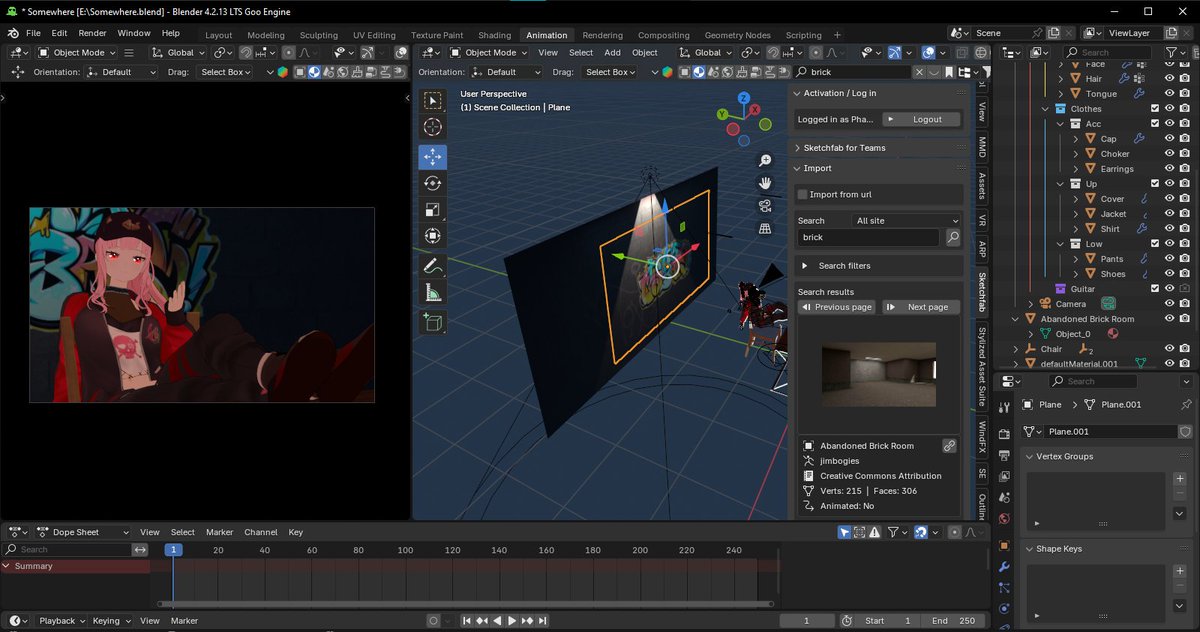Switch to the MMD sidebar tab
1200x632 pixels.
tap(982, 146)
